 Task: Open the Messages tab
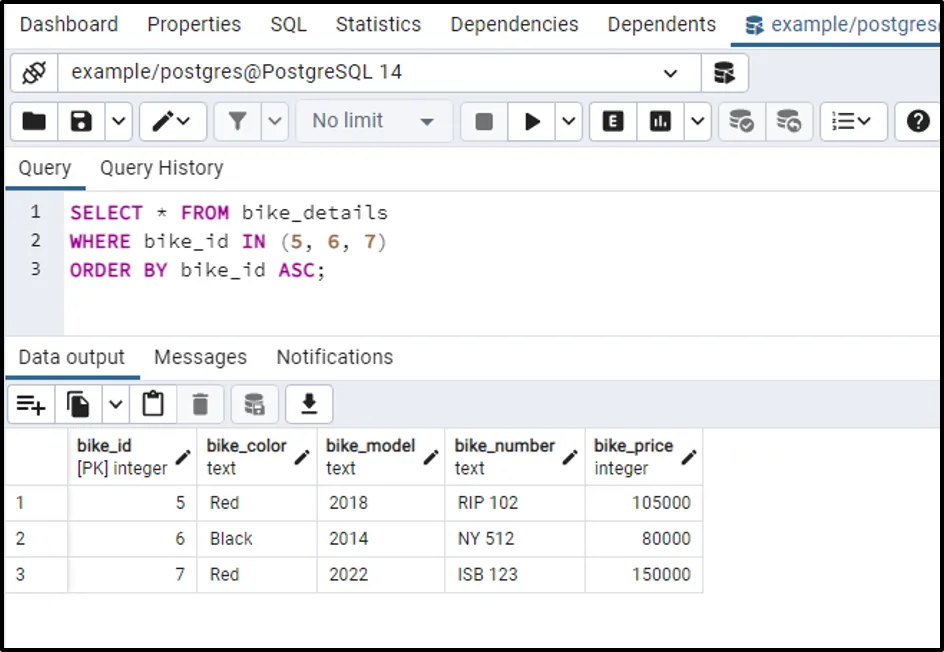(x=200, y=357)
